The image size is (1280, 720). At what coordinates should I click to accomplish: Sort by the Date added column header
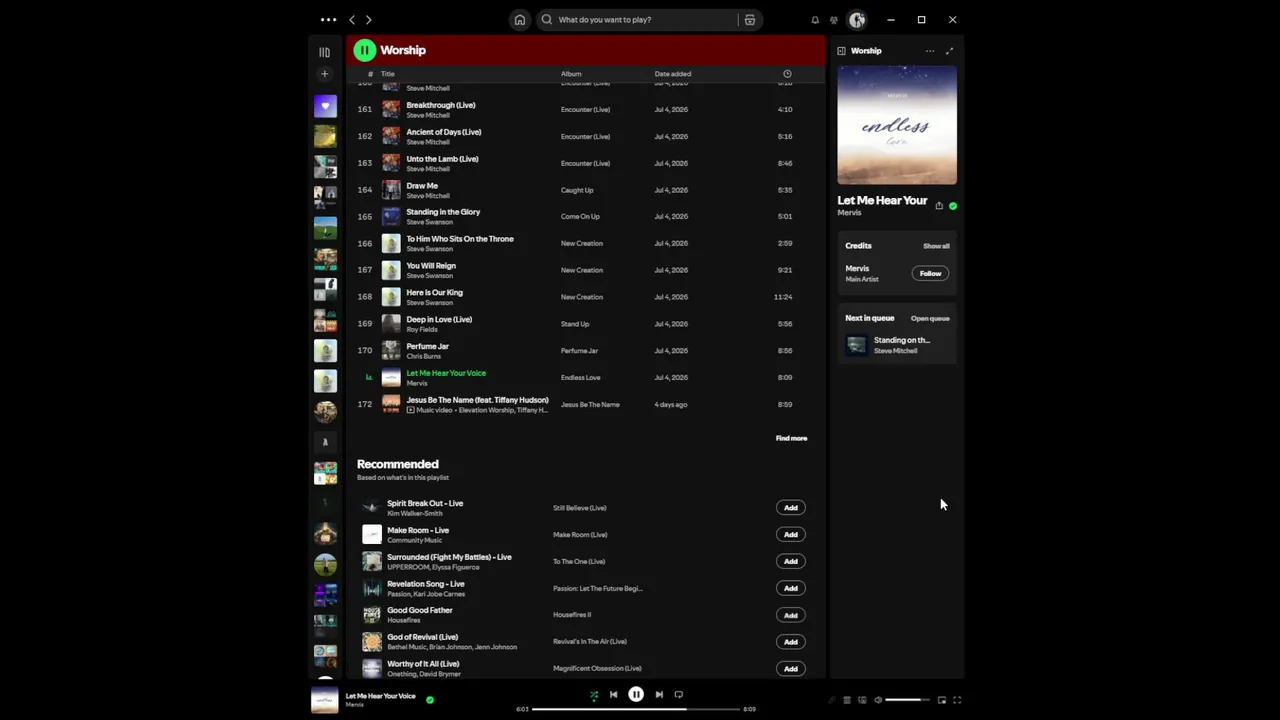673,74
